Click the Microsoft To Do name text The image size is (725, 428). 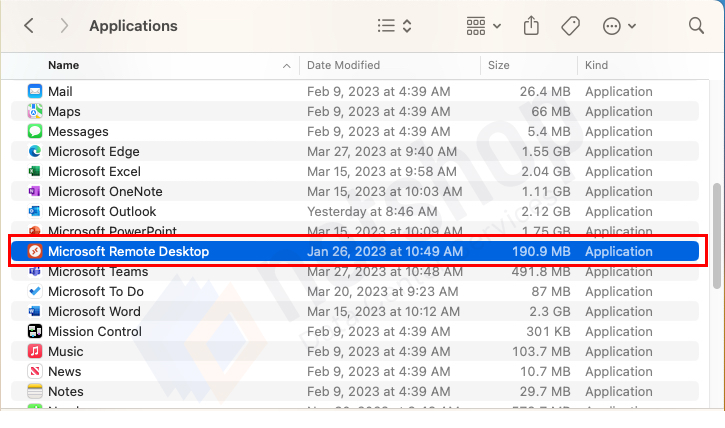point(96,291)
